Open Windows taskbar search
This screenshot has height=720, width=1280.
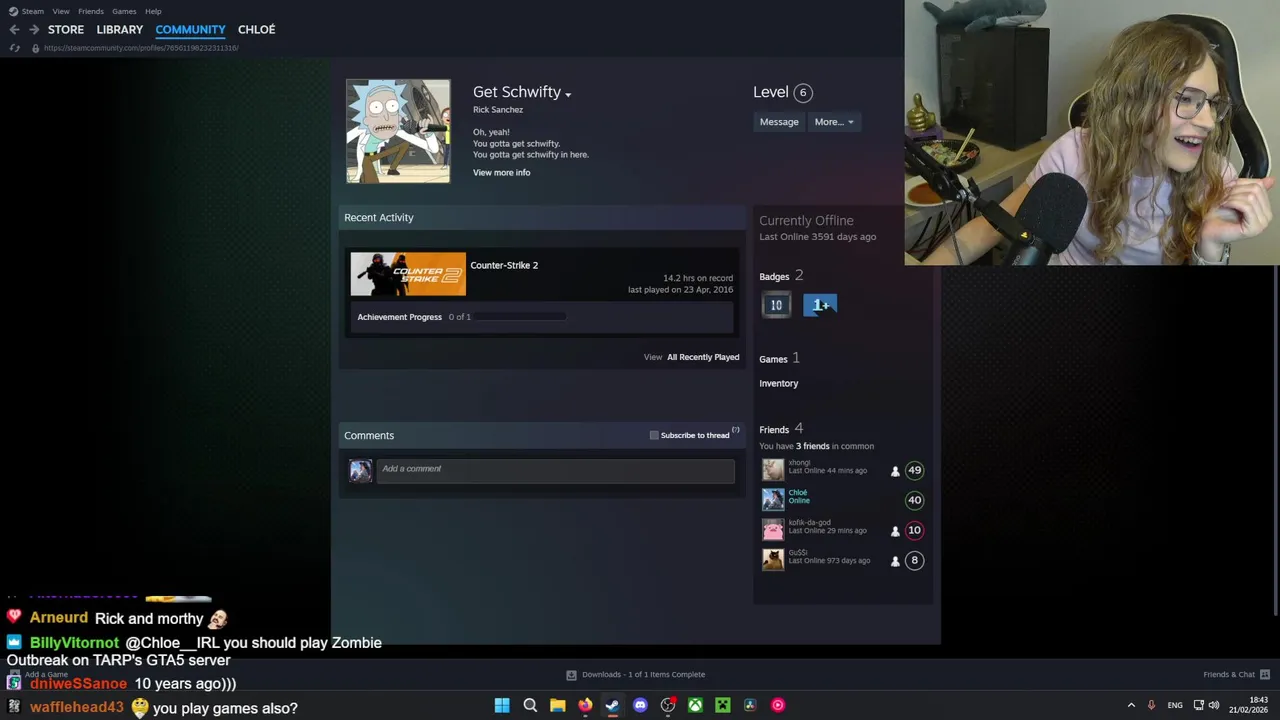pyautogui.click(x=530, y=705)
